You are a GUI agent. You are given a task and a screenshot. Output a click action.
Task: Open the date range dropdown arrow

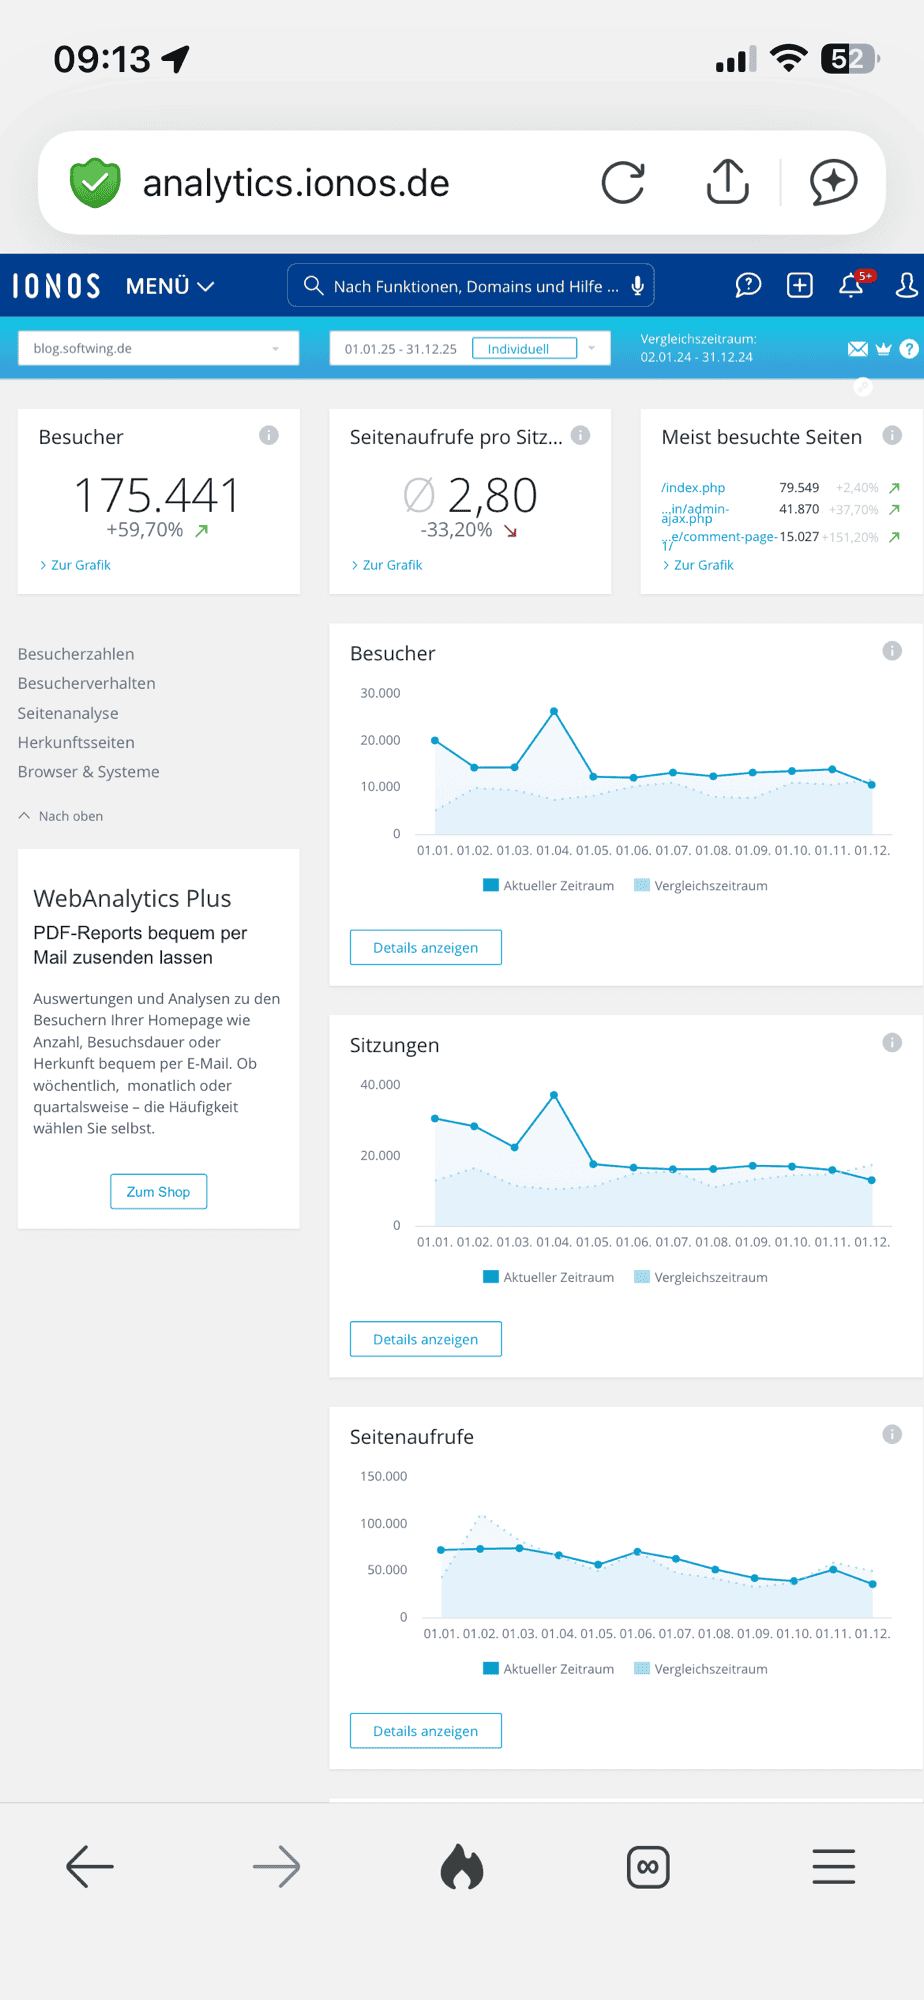592,349
